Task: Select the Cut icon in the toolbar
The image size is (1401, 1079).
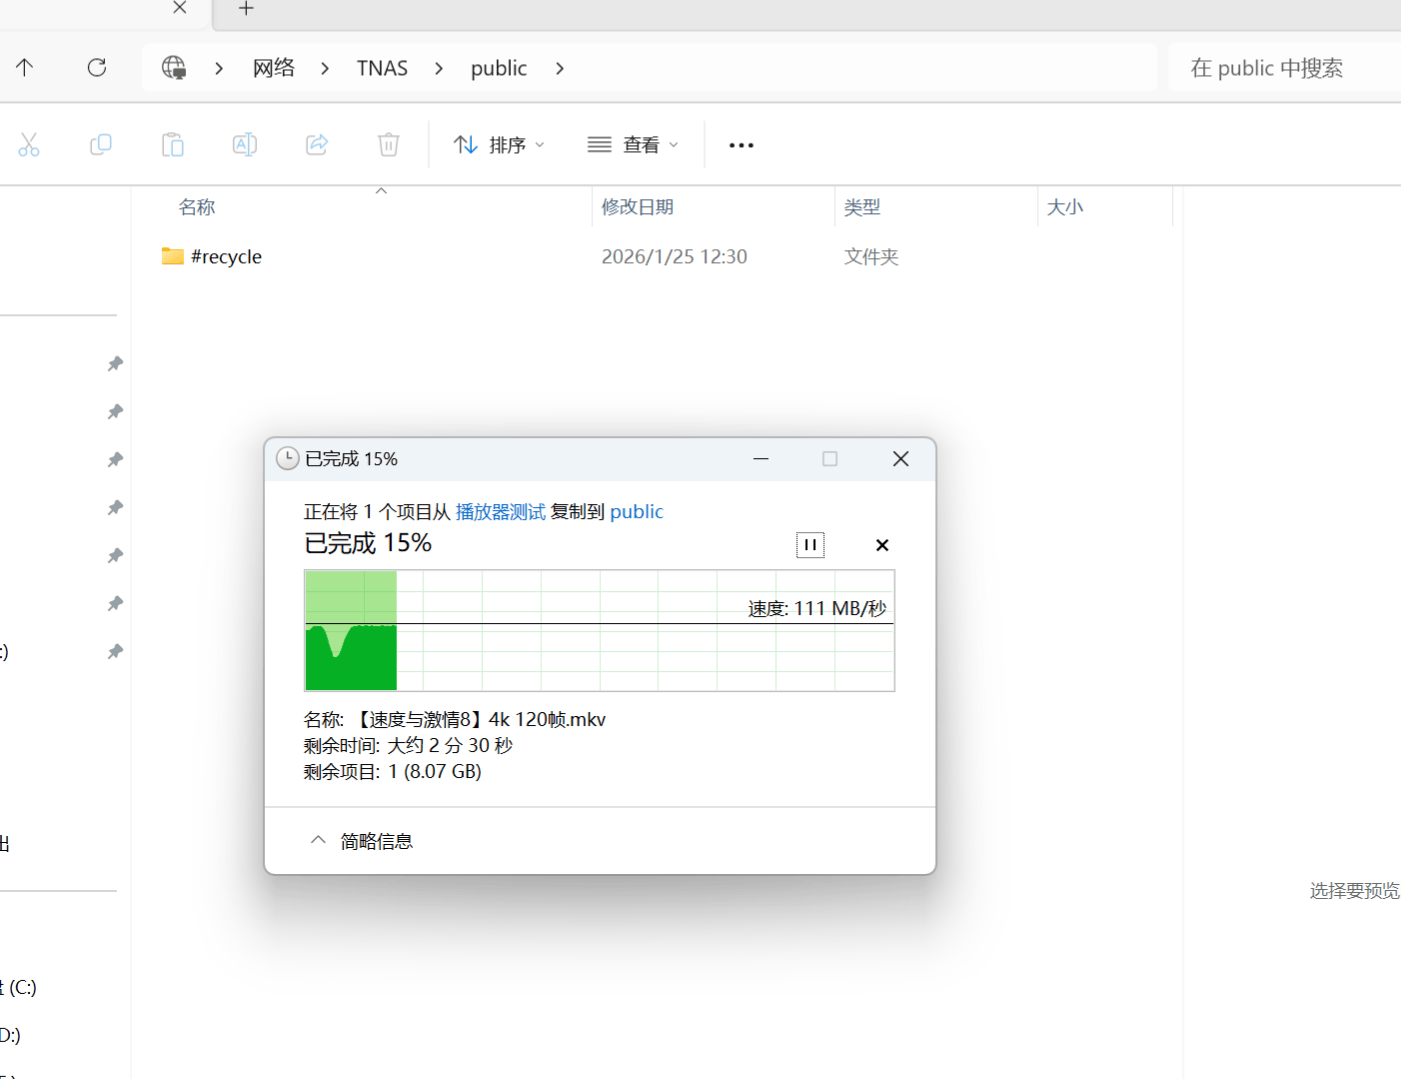Action: click(x=30, y=144)
